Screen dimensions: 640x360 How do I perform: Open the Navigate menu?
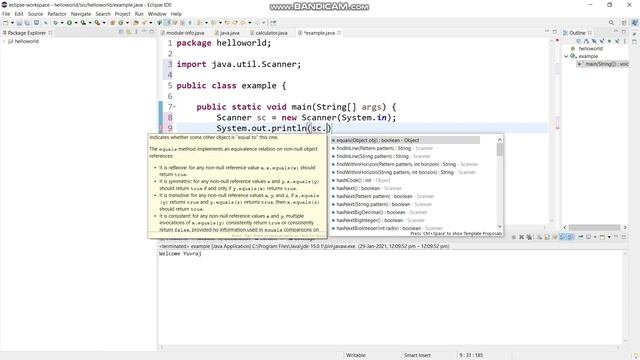pyautogui.click(x=81, y=14)
